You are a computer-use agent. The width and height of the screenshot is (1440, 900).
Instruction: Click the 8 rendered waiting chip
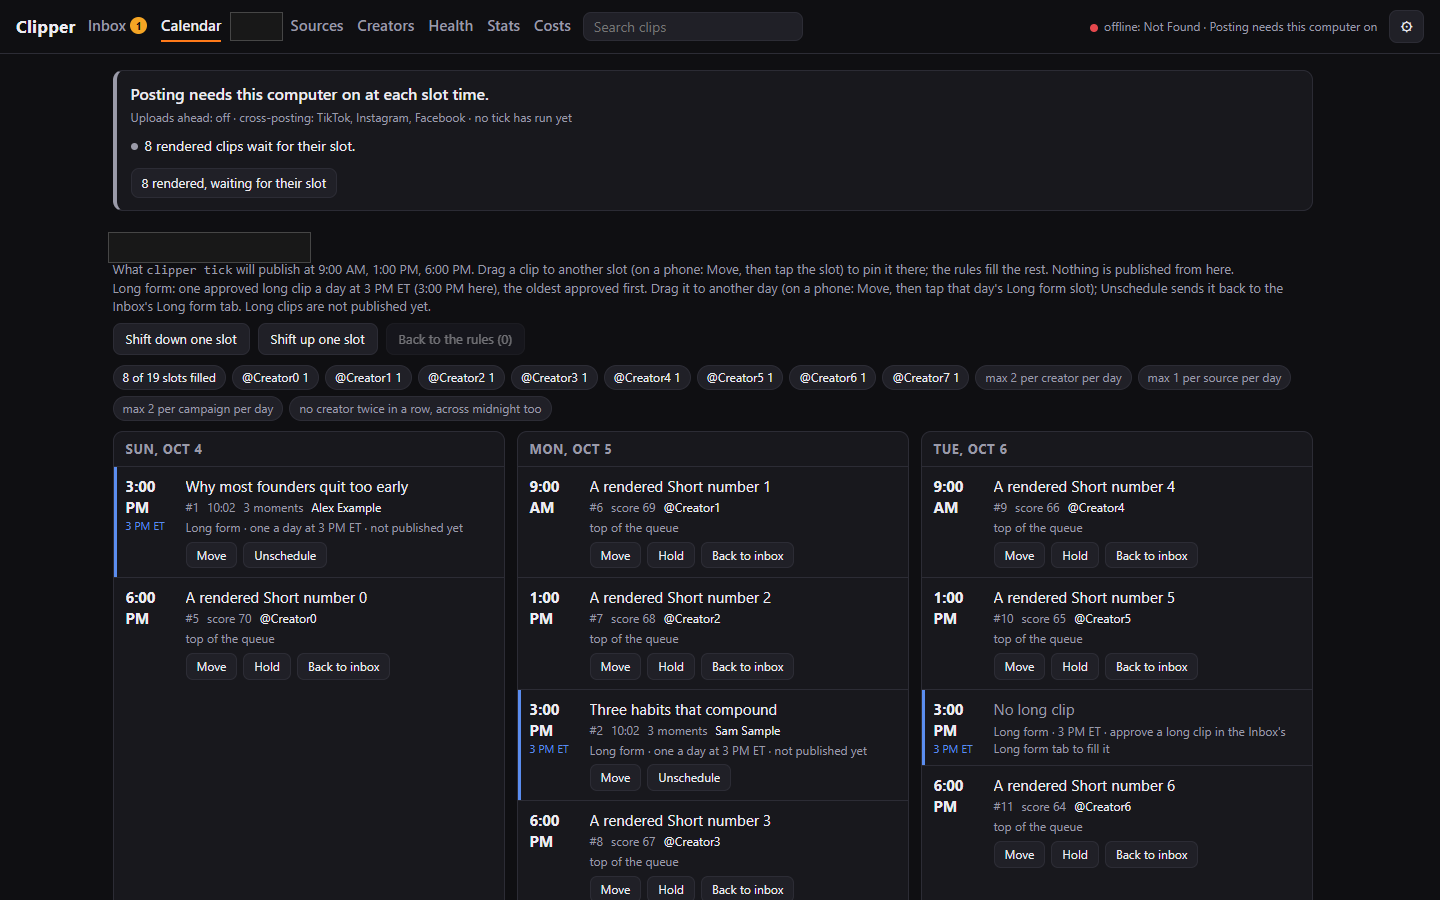[234, 184]
